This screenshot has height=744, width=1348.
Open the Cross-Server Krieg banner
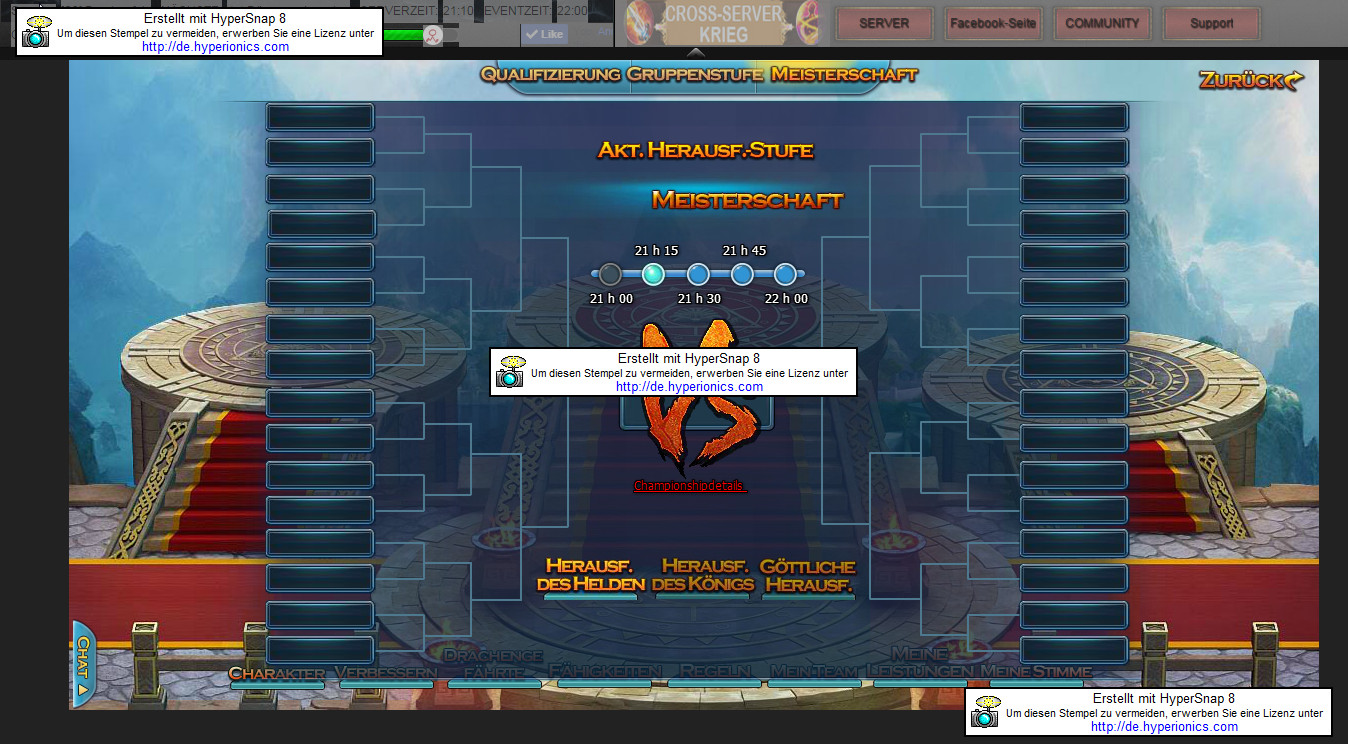(x=721, y=23)
